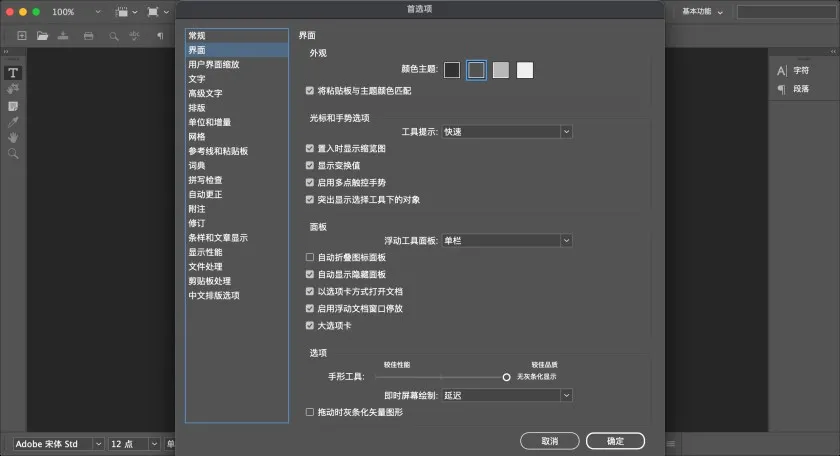Select the Note tool in left toolbar
Image resolution: width=840 pixels, height=456 pixels.
click(x=13, y=106)
